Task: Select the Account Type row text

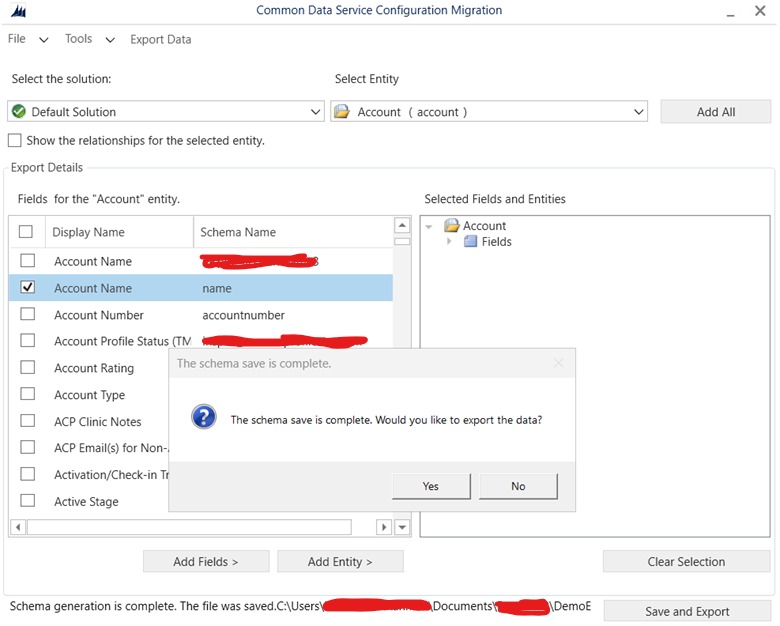Action: point(90,395)
